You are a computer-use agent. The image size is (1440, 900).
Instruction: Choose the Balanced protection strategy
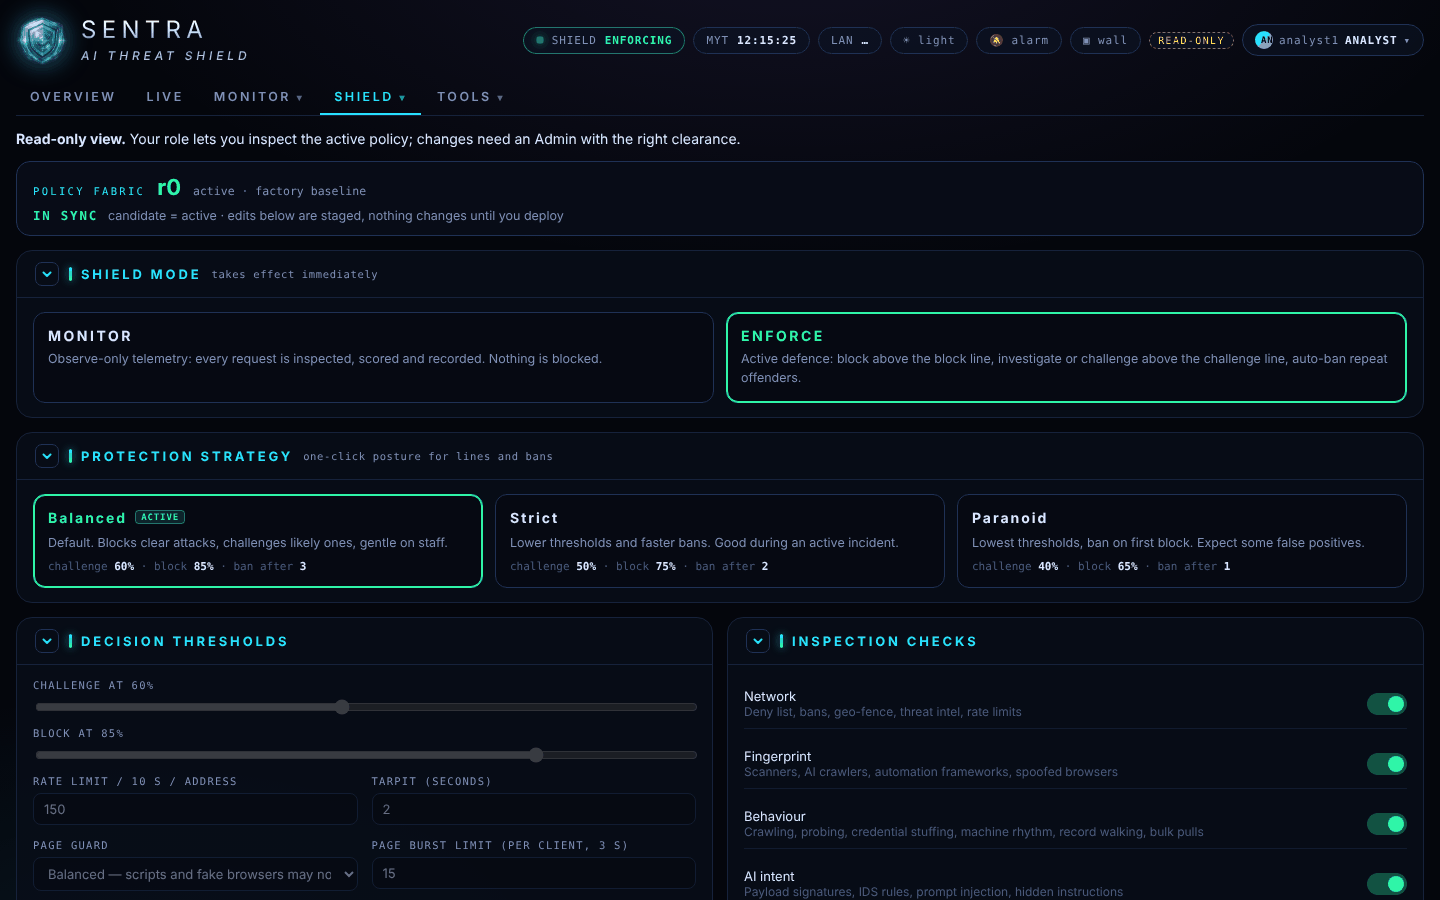[x=258, y=541]
